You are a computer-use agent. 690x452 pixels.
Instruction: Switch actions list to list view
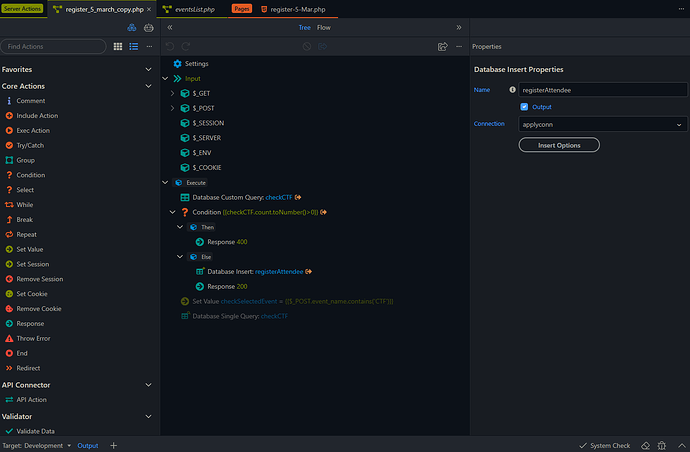click(x=133, y=46)
